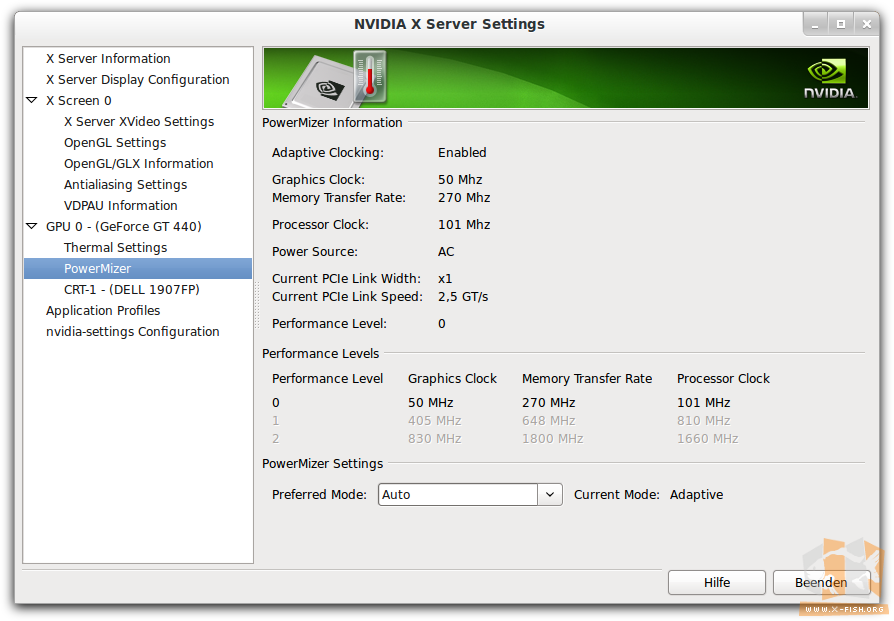Click the "Adaptive" current mode value

tap(697, 495)
